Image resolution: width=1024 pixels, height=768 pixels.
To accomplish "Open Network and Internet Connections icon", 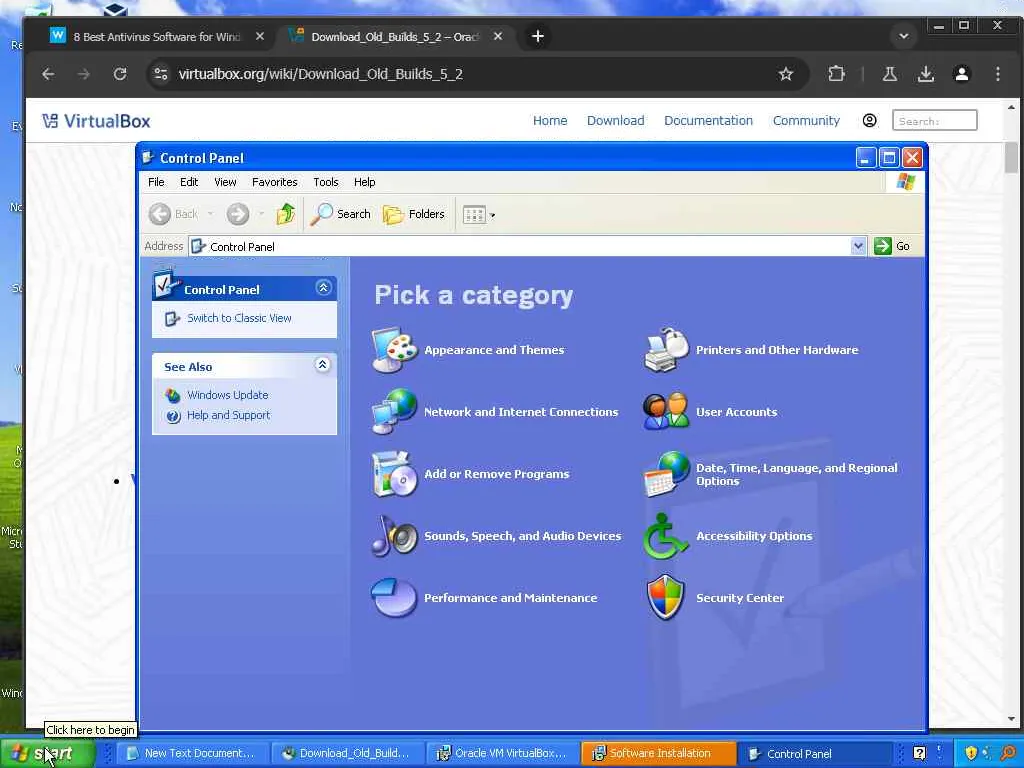I will (x=394, y=411).
